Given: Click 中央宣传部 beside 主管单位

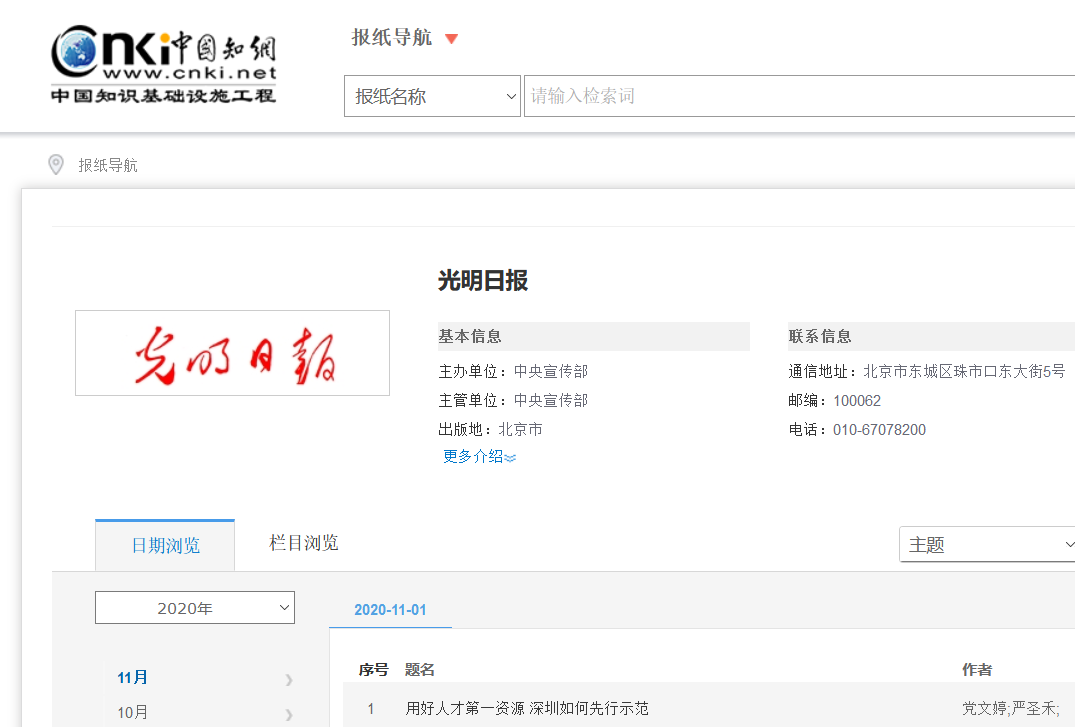Looking at the screenshot, I should click(551, 401).
